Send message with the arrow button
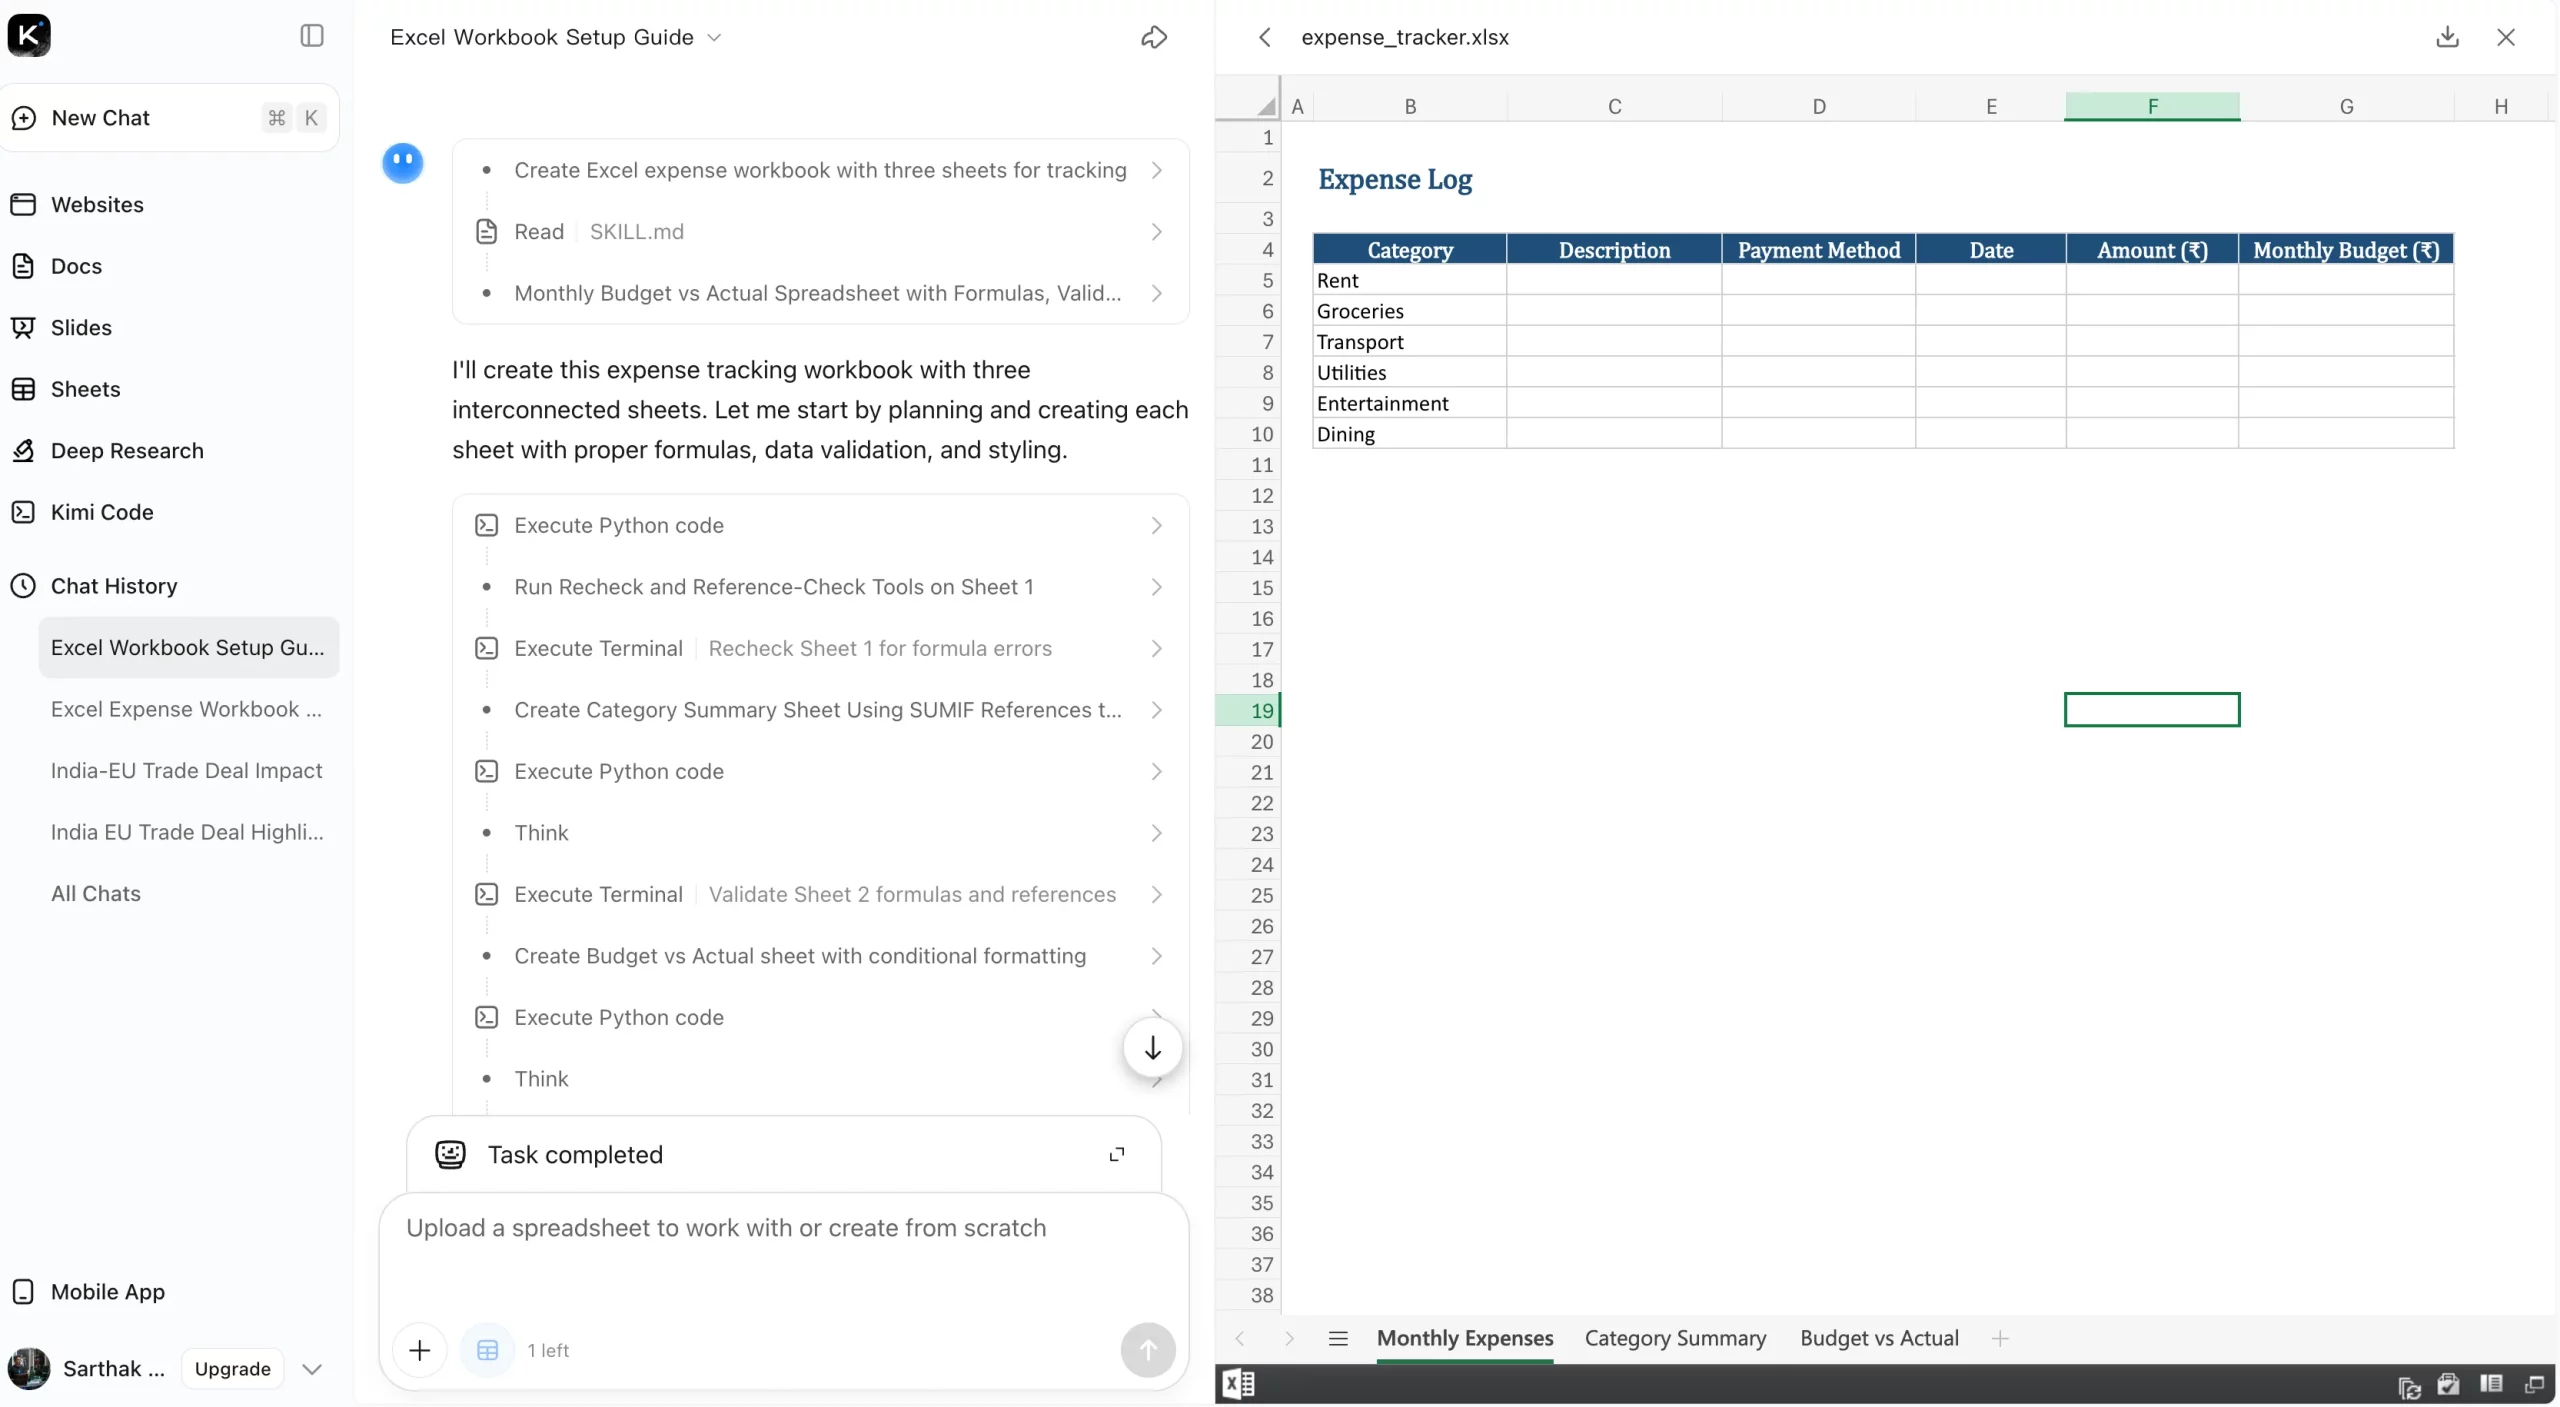 1147,1350
